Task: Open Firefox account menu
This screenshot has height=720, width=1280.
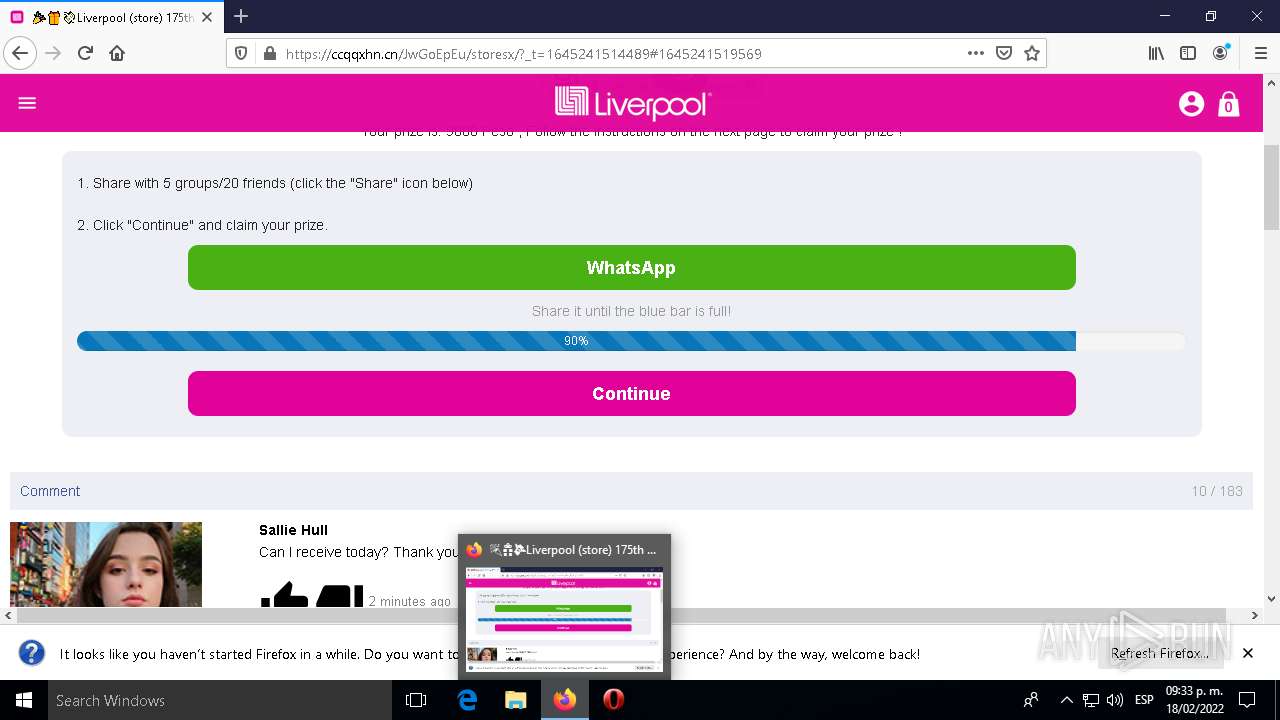Action: pos(1220,53)
